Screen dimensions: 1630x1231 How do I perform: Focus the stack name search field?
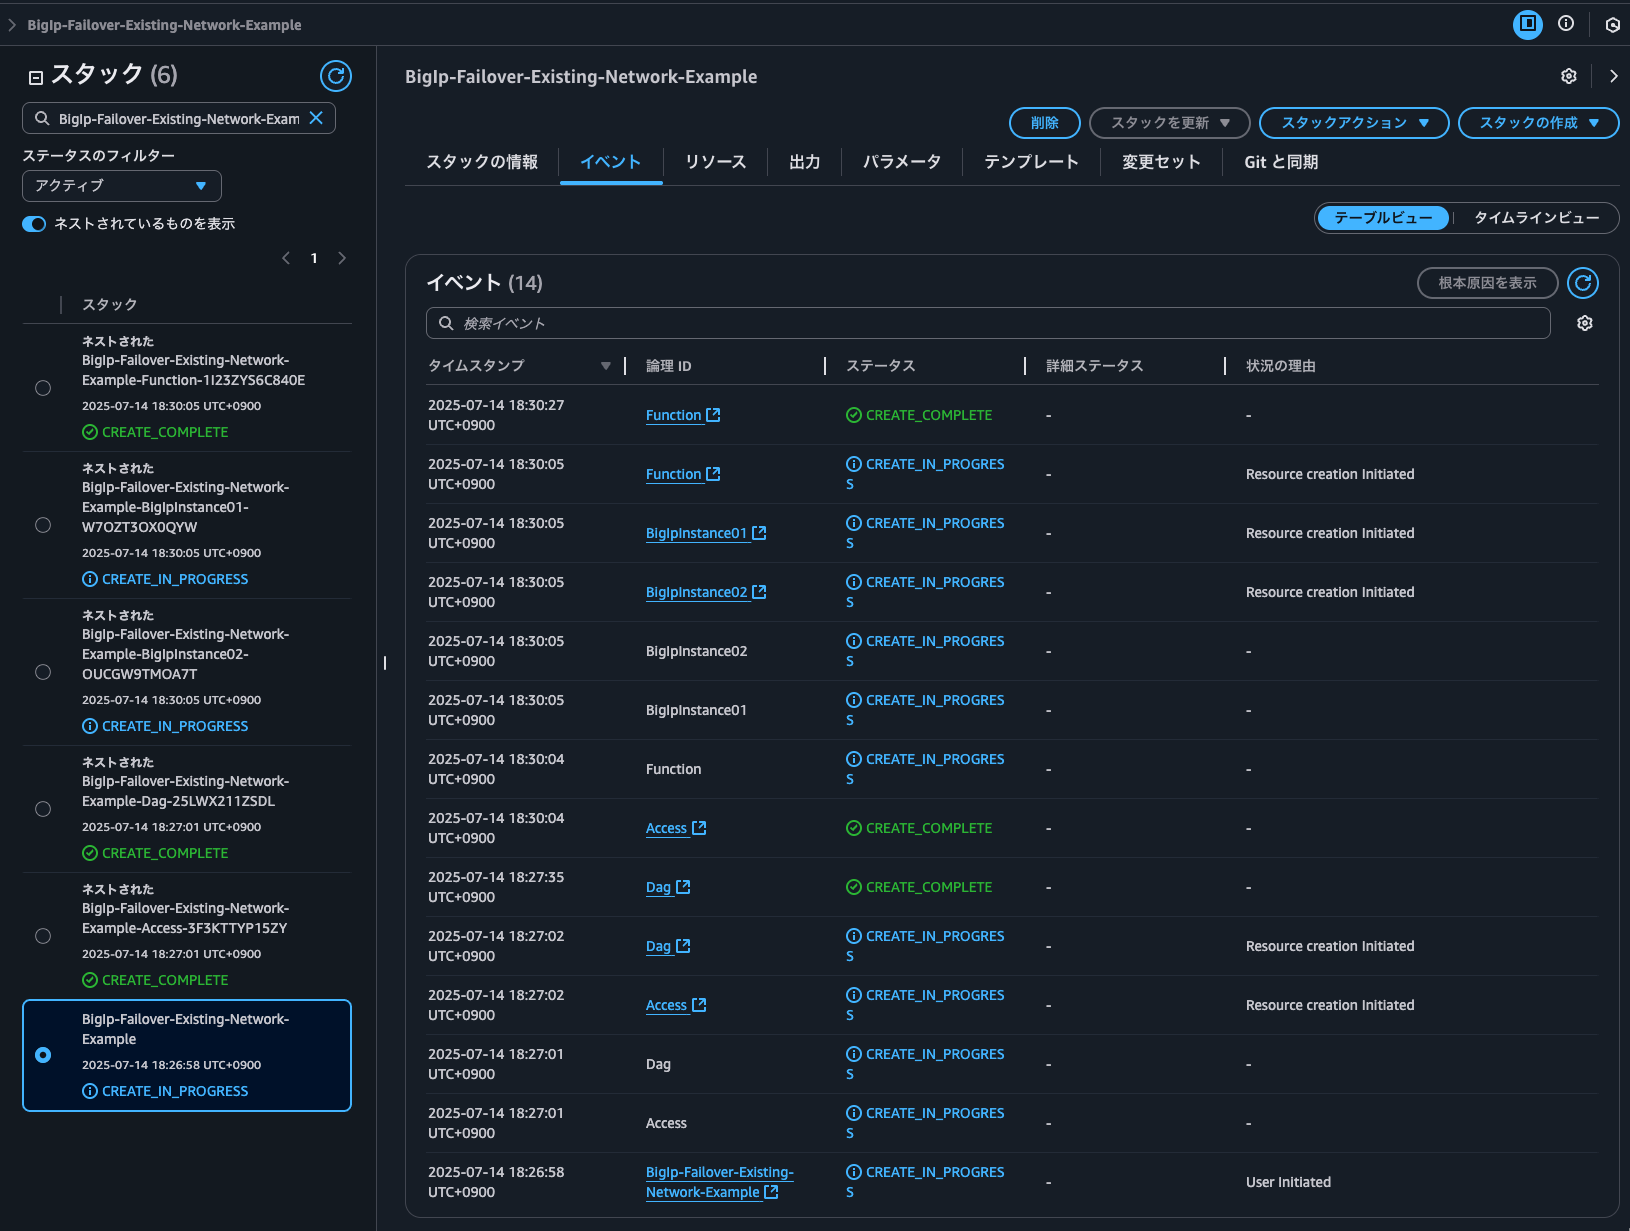179,118
